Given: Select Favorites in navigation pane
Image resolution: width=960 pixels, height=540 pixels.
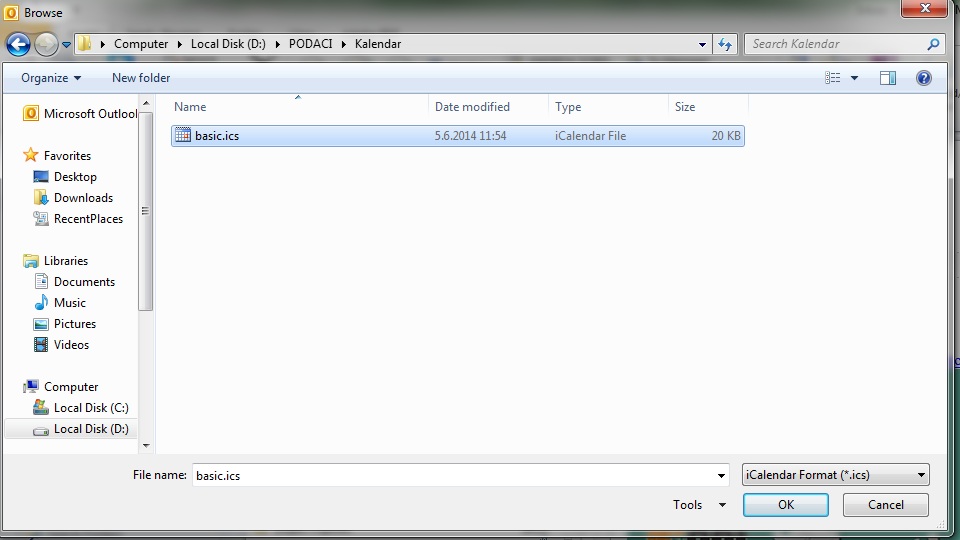Looking at the screenshot, I should [x=67, y=156].
